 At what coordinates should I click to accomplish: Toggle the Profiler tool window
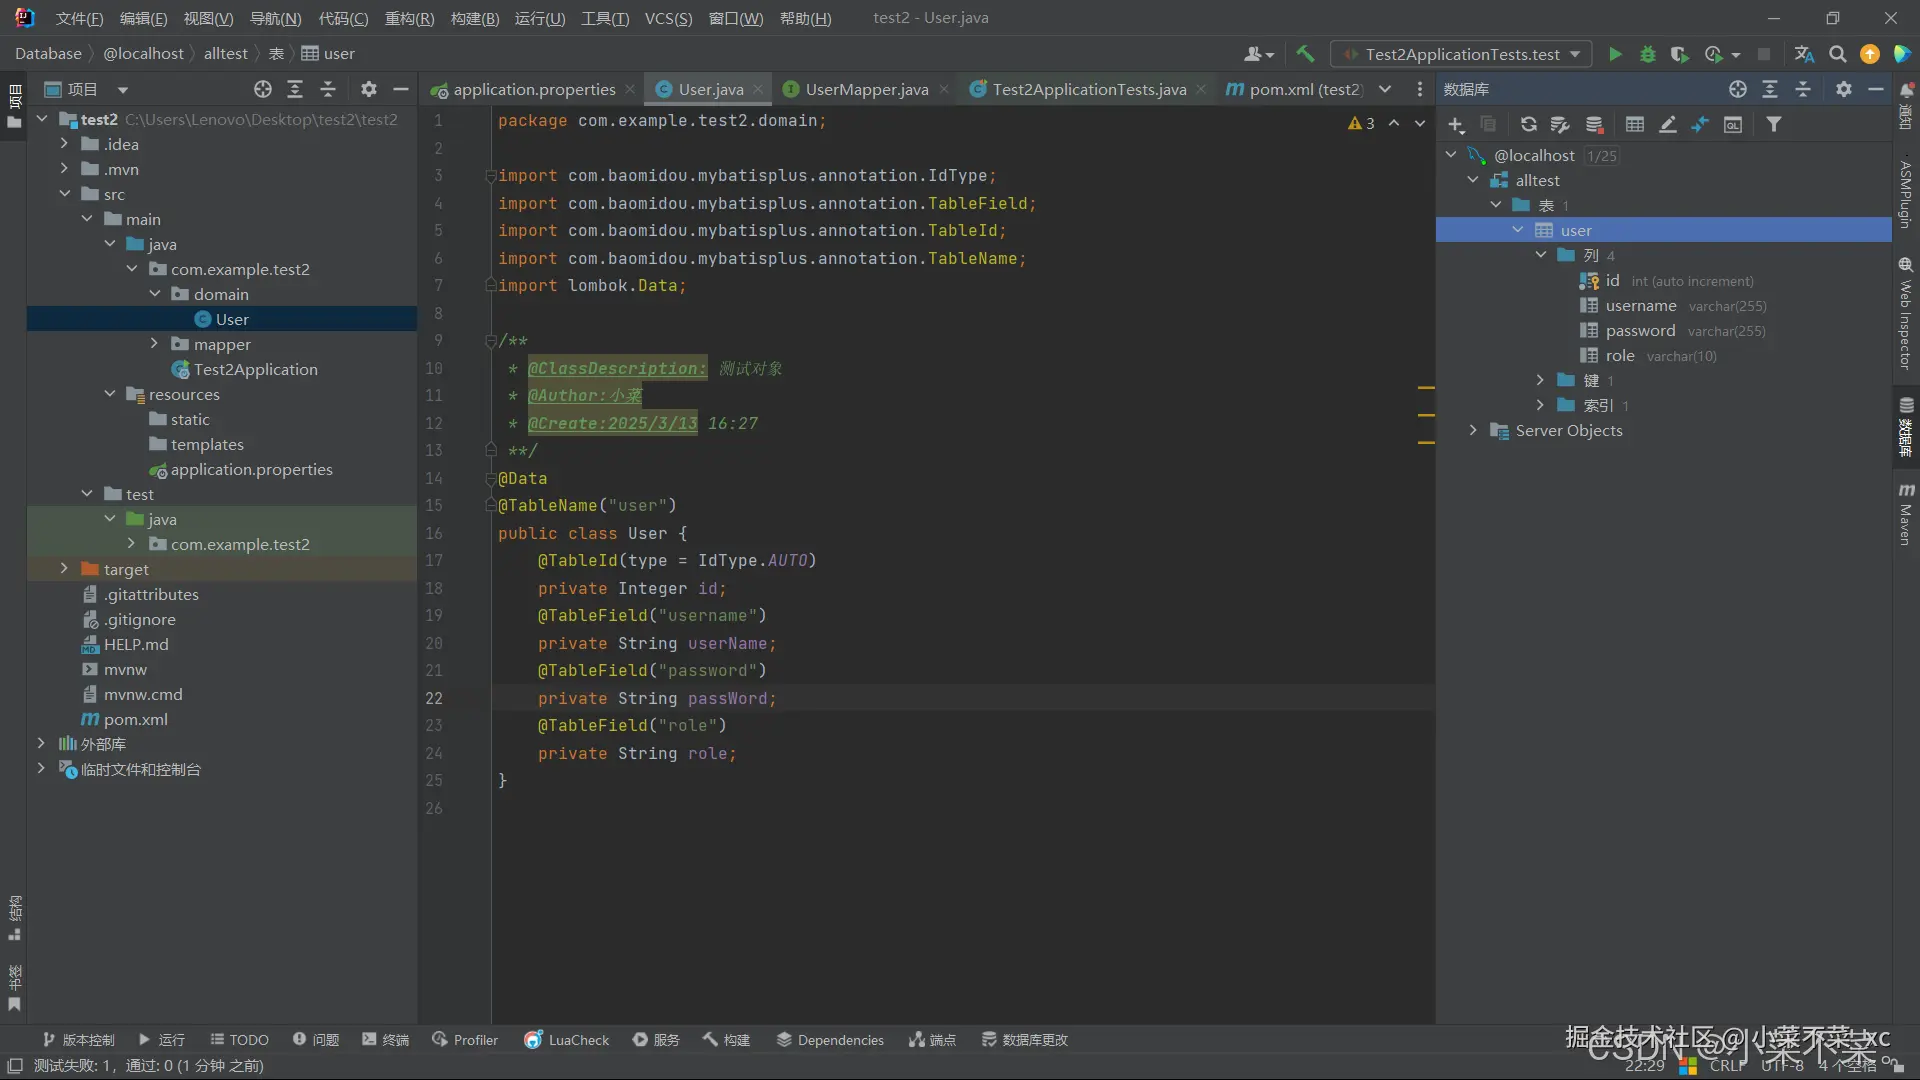point(465,1040)
